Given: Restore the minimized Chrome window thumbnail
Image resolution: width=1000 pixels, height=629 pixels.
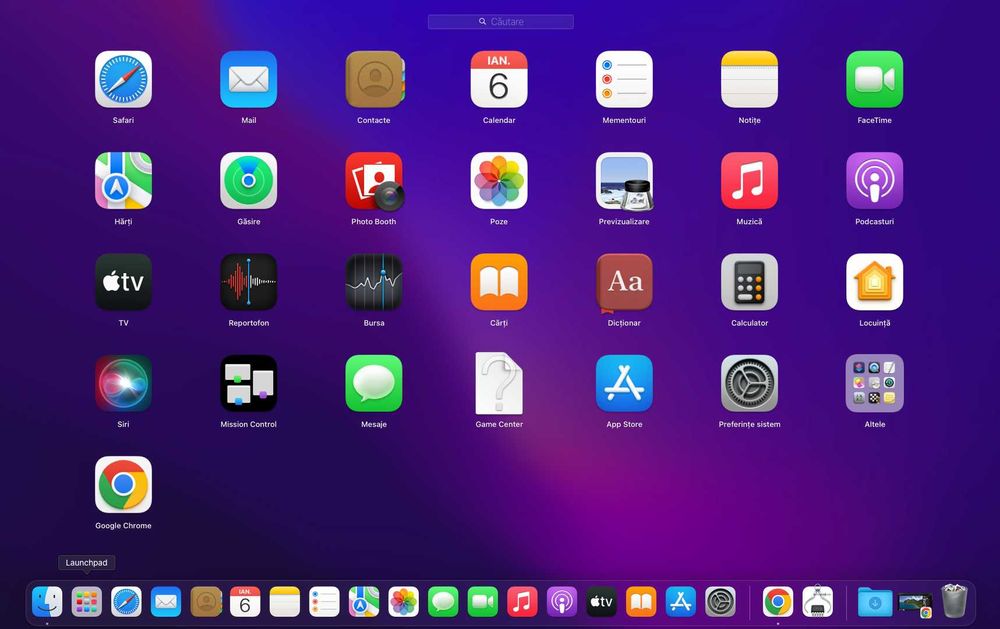Looking at the screenshot, I should pyautogui.click(x=915, y=604).
